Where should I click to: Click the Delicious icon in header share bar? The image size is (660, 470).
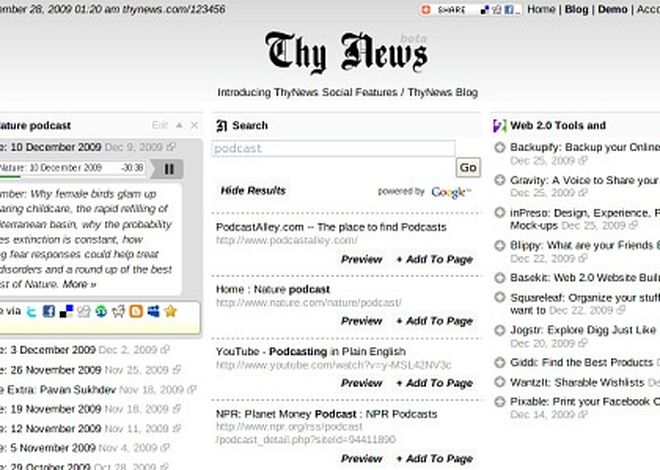tap(485, 10)
